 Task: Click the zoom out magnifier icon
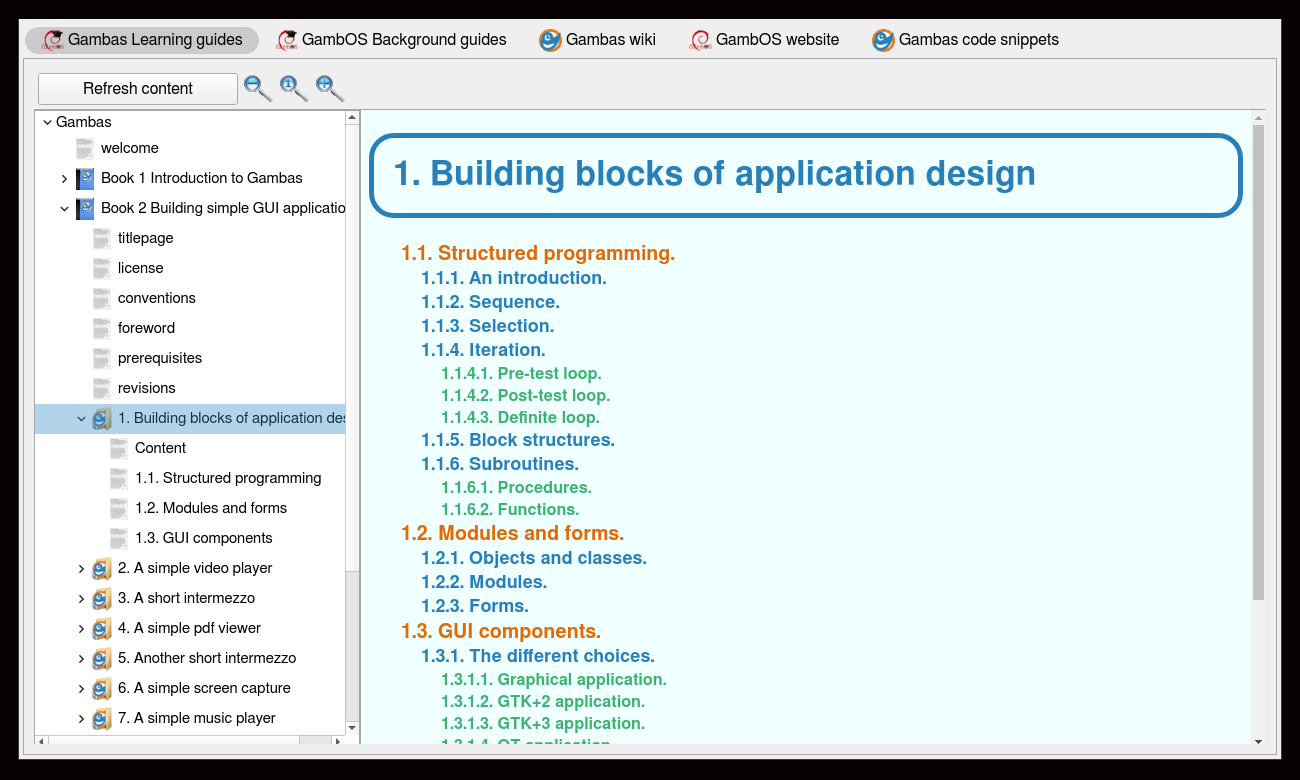pos(257,88)
